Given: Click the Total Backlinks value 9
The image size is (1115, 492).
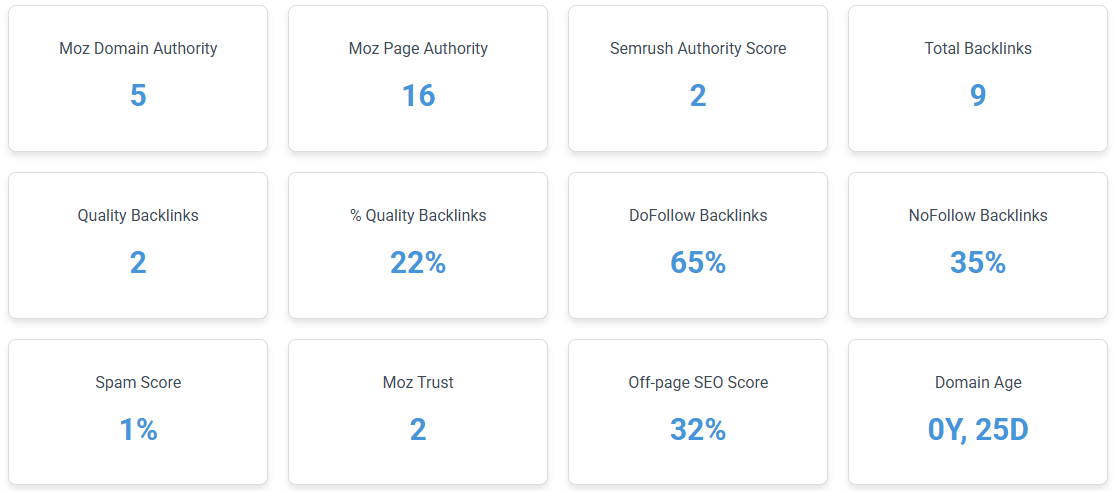Looking at the screenshot, I should tap(978, 96).
